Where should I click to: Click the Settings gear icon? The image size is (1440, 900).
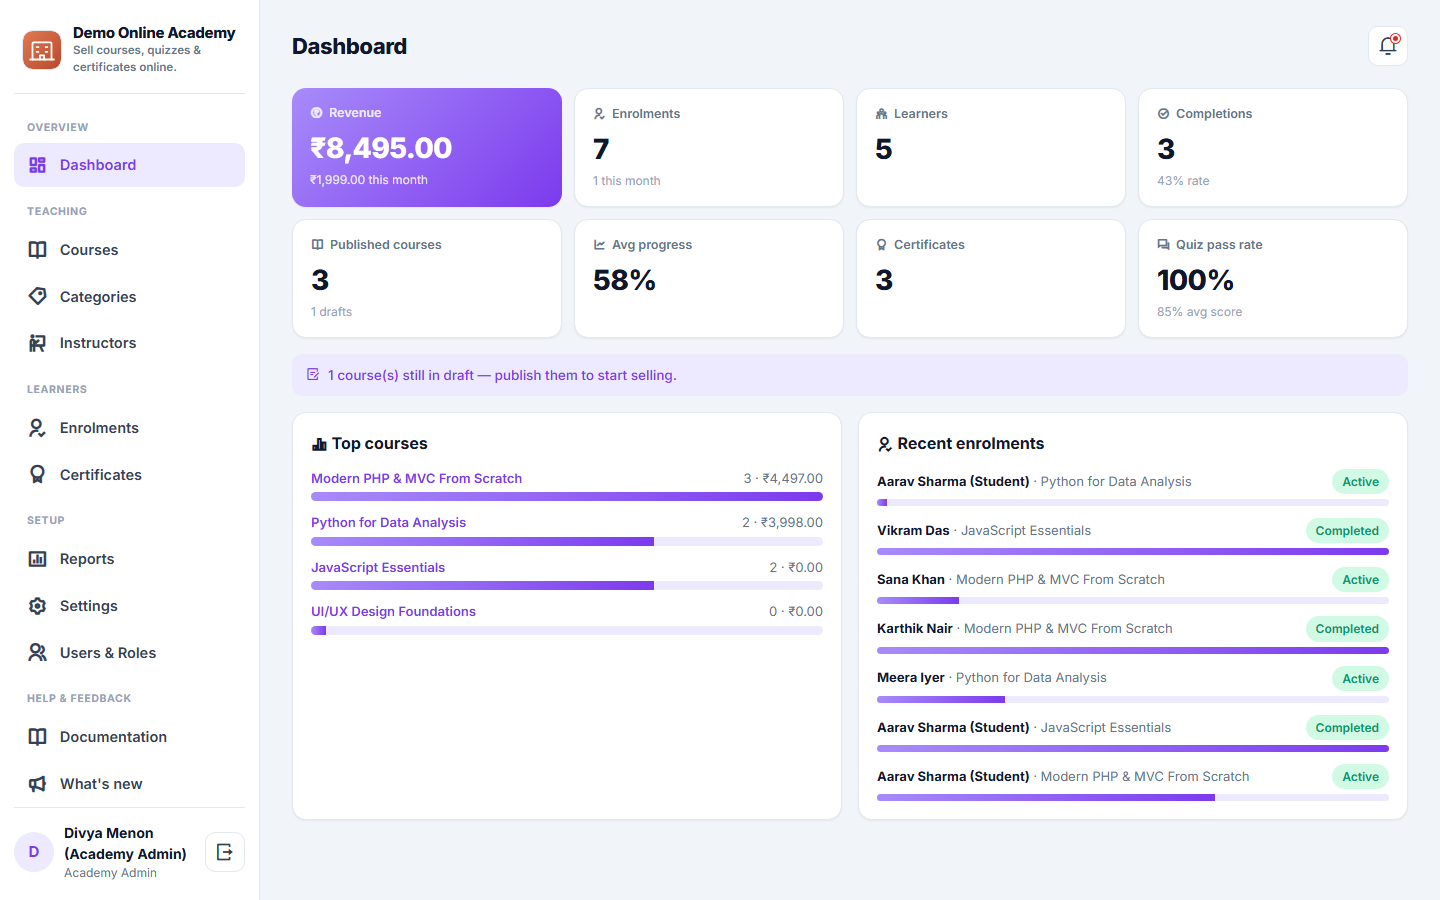(x=37, y=606)
